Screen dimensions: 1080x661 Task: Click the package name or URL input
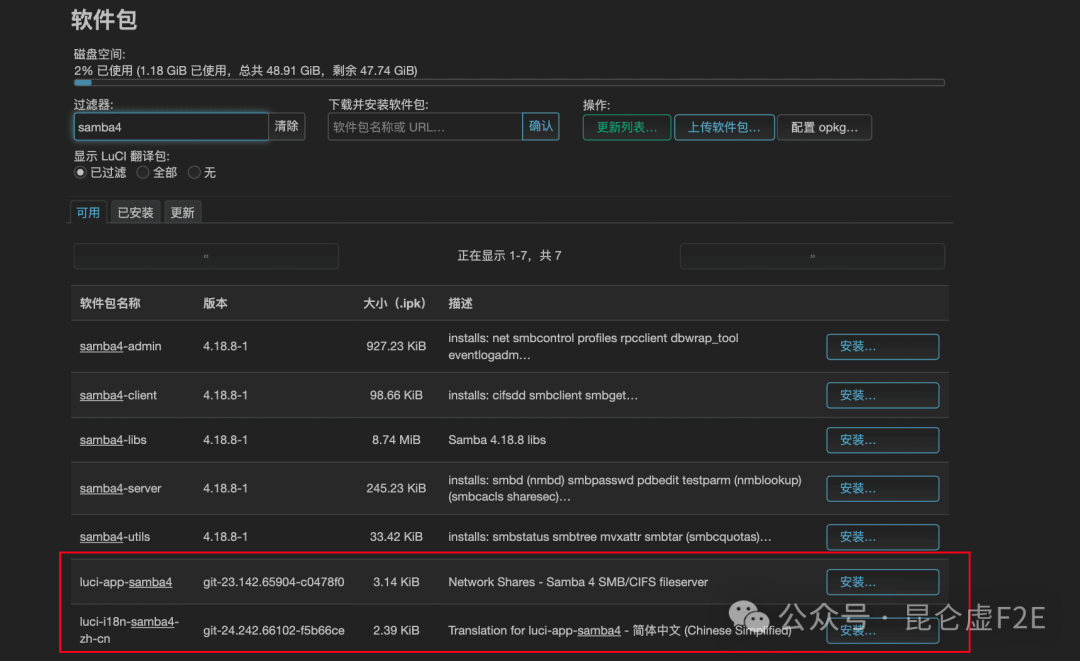(425, 127)
